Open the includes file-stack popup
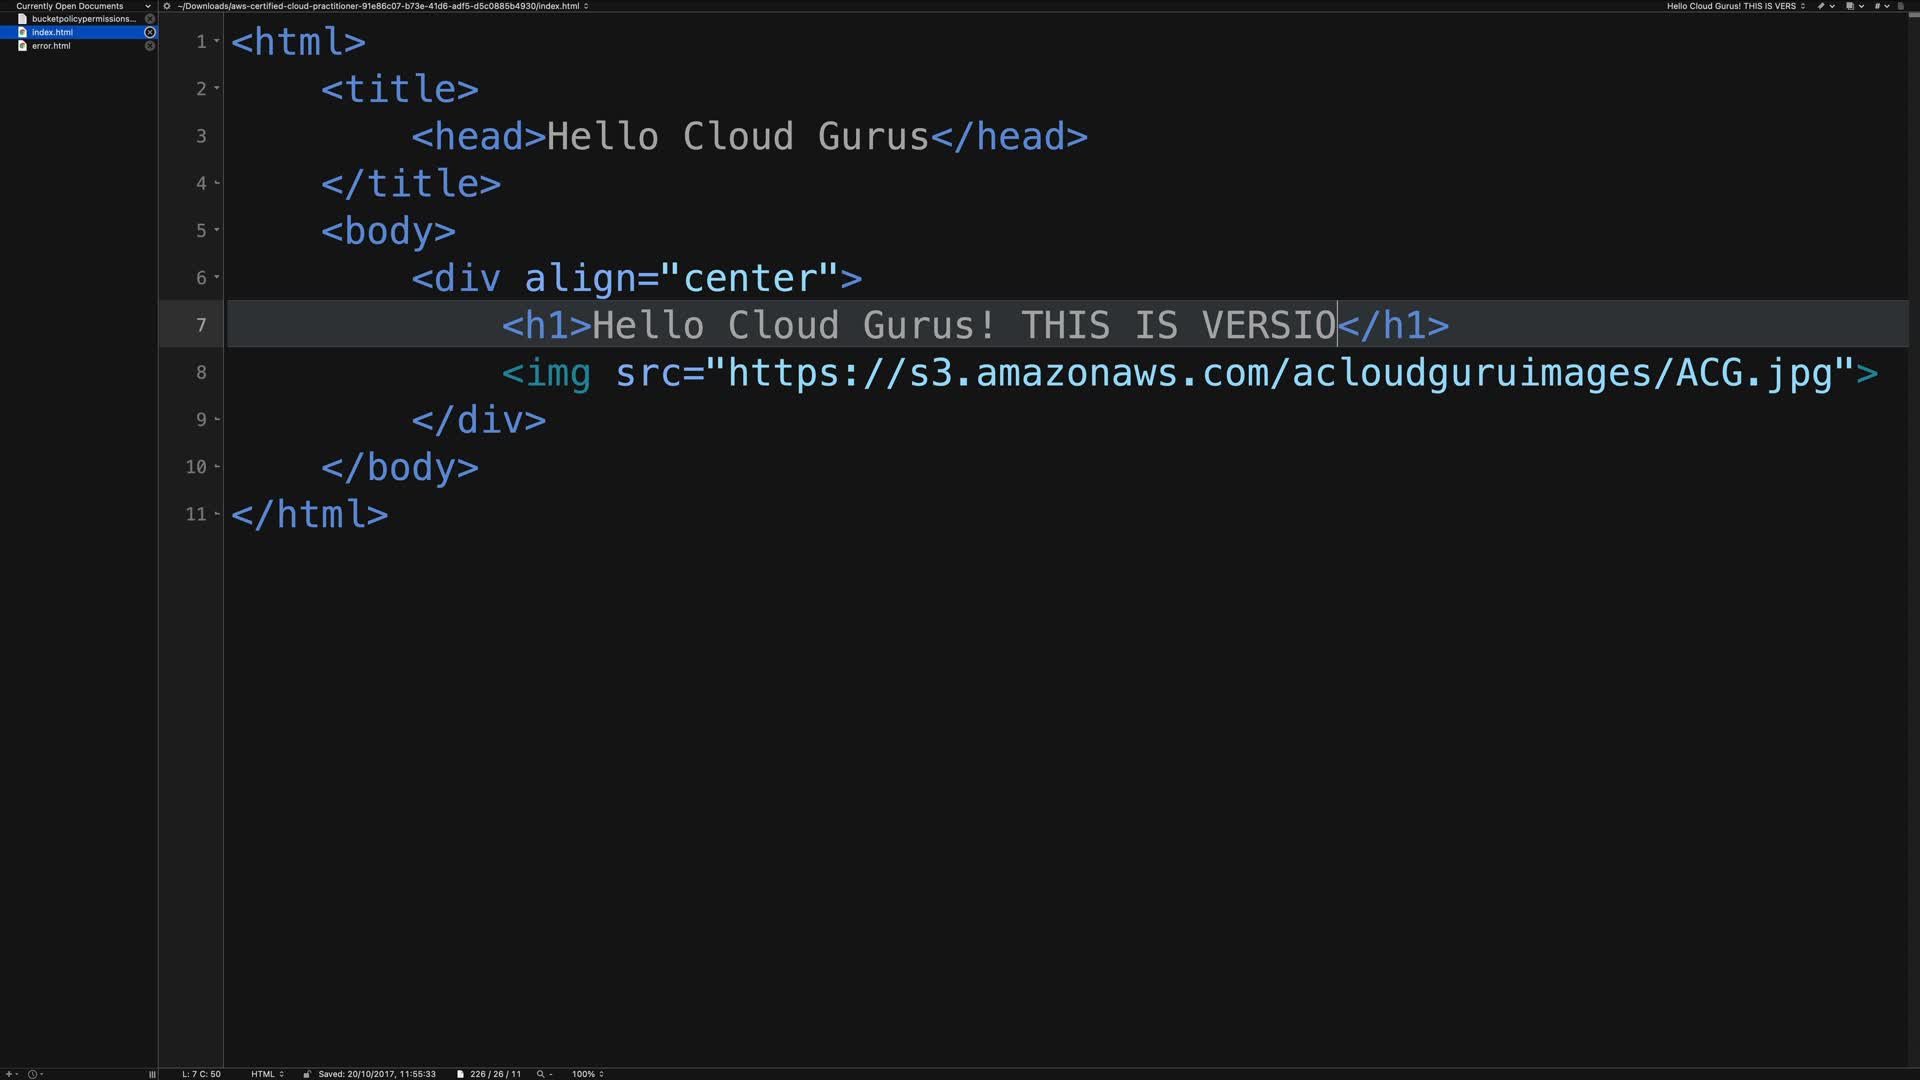 click(1851, 6)
